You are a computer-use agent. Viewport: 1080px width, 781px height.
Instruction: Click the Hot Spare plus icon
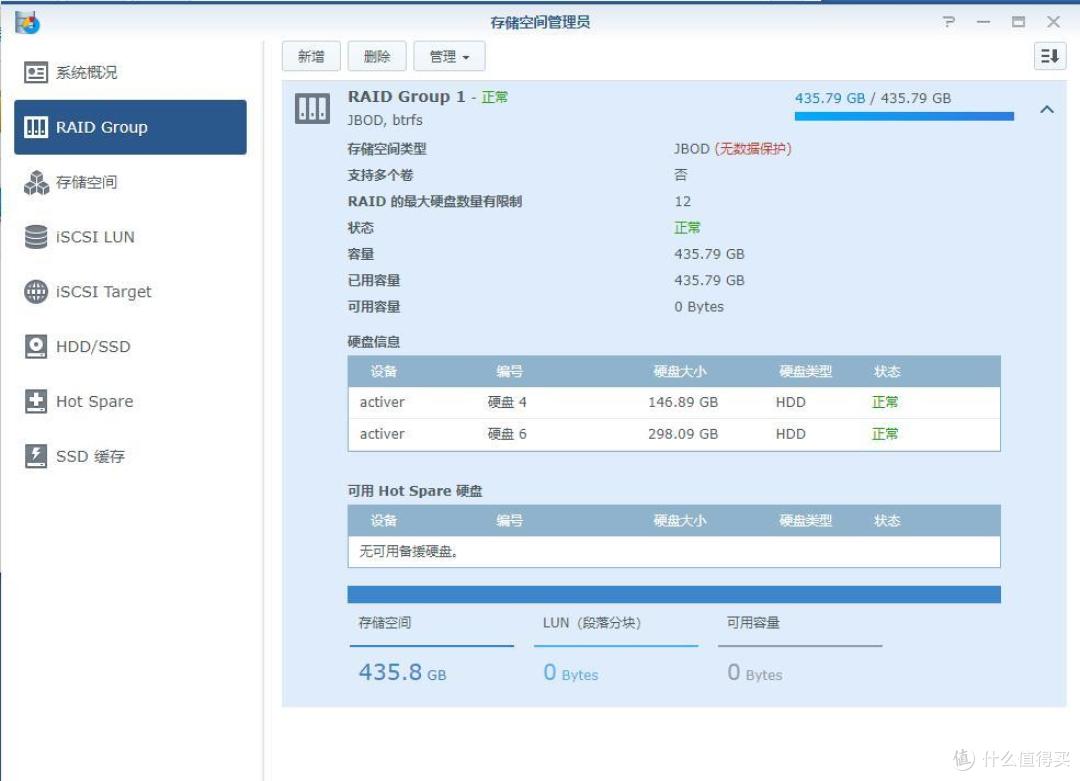pos(36,401)
